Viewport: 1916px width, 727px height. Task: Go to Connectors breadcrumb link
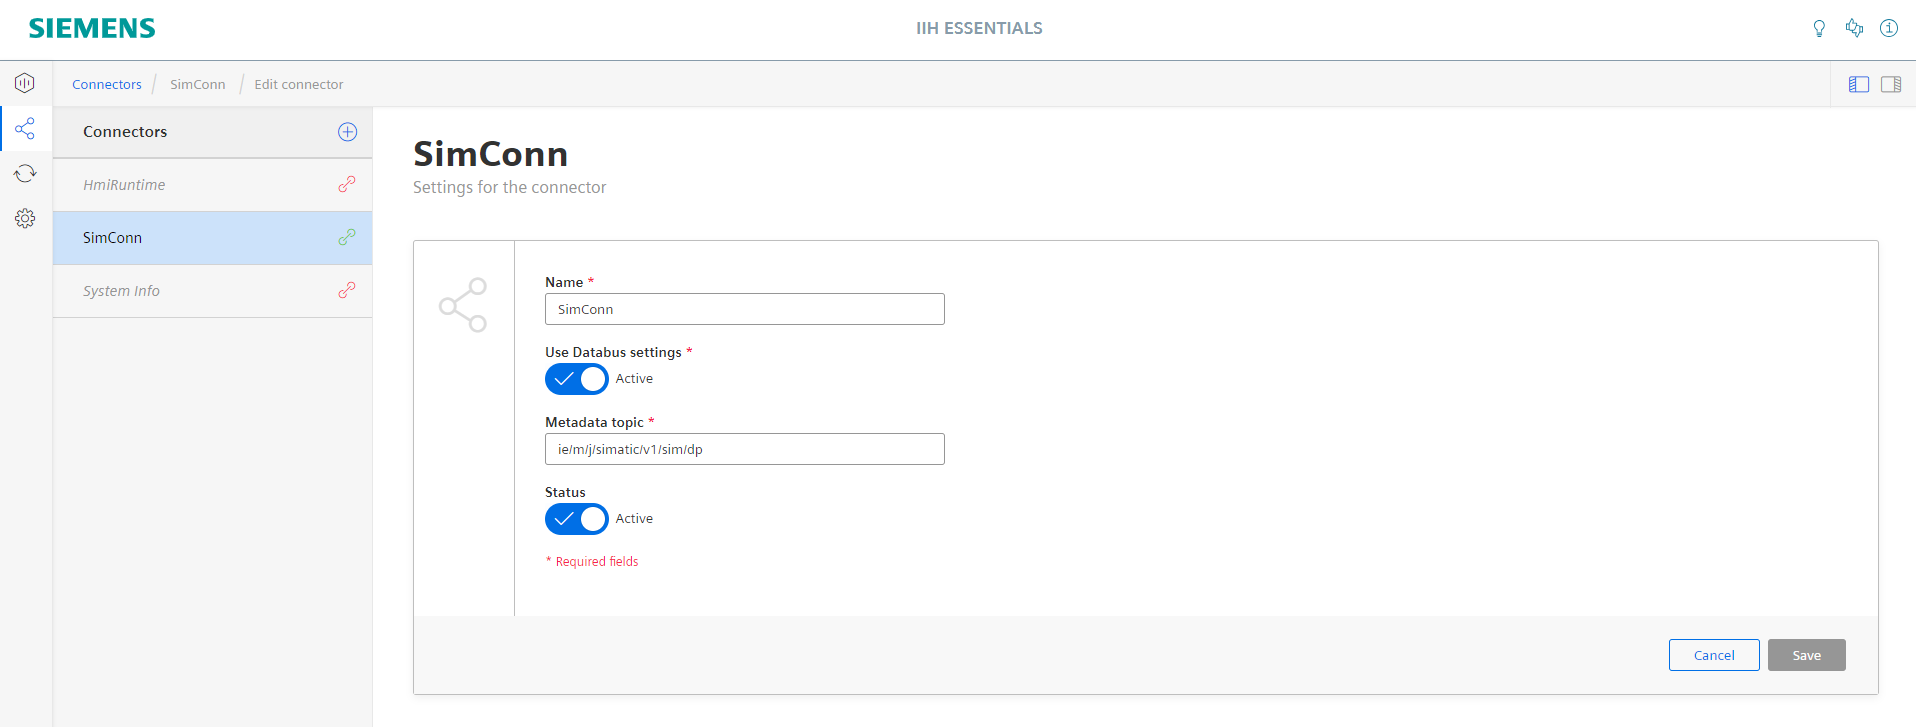[107, 84]
